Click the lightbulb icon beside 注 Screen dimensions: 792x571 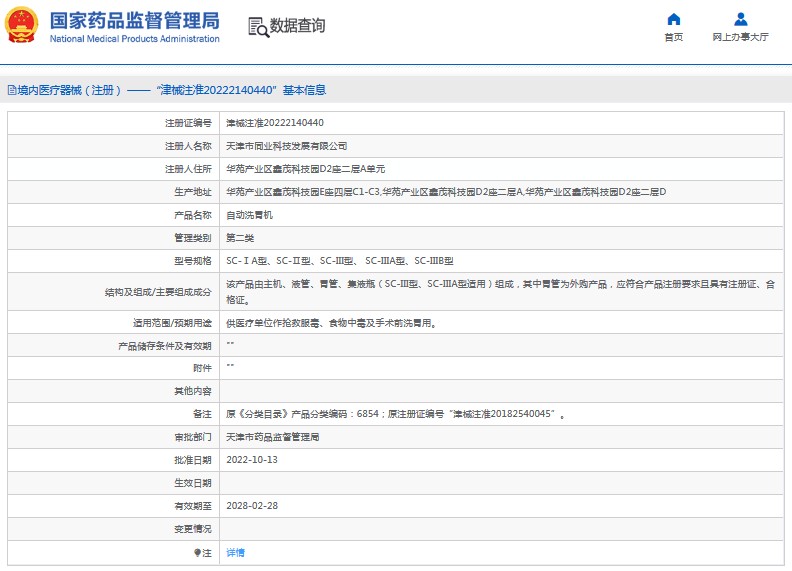click(197, 552)
